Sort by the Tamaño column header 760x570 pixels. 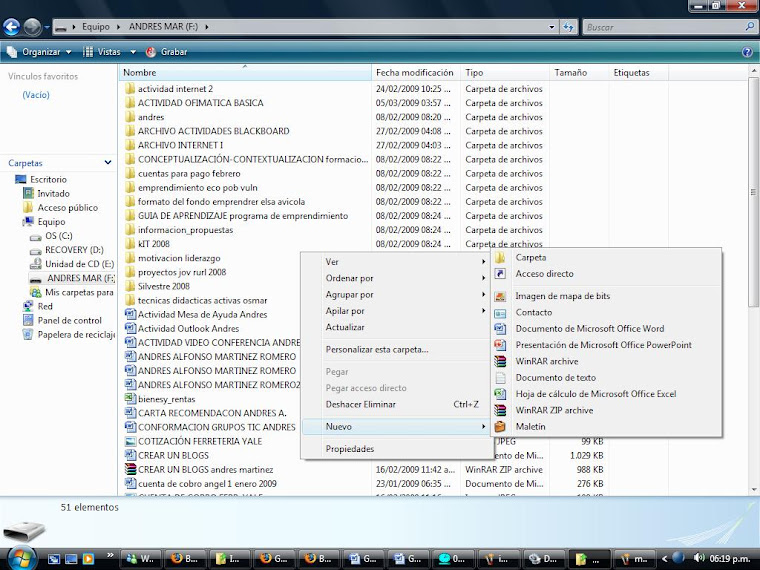pyautogui.click(x=579, y=73)
